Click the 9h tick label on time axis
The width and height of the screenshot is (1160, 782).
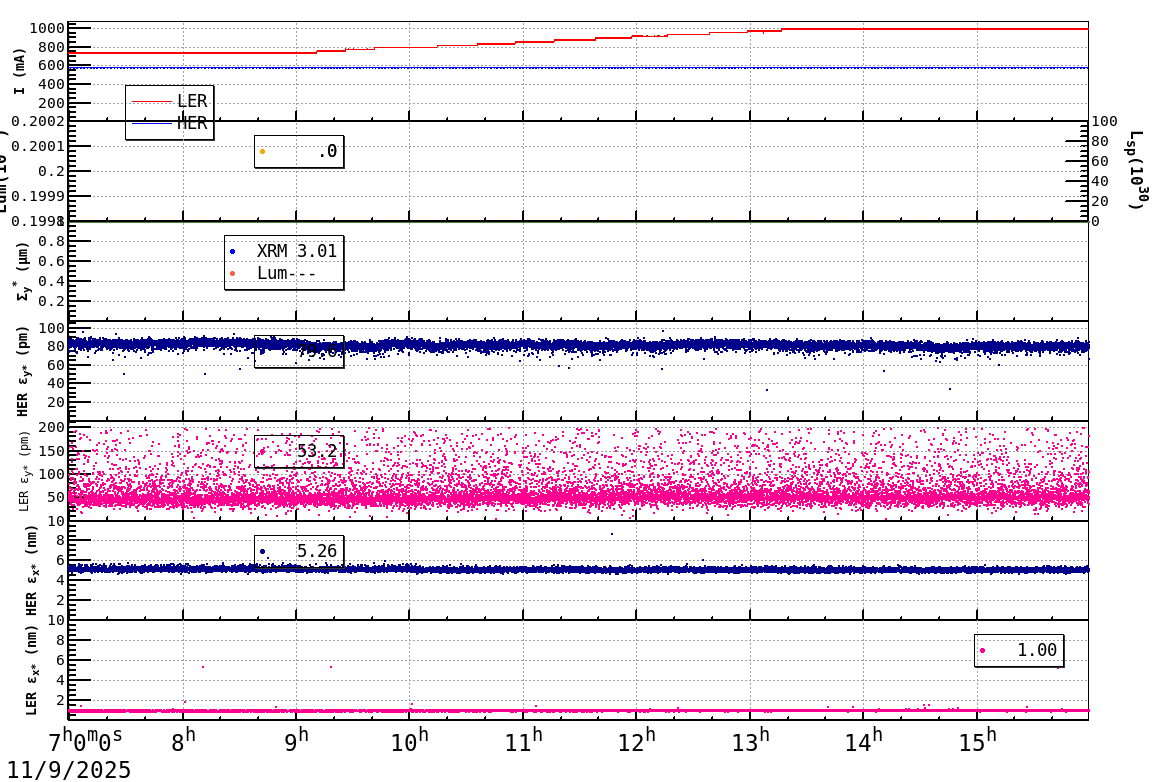coord(296,741)
